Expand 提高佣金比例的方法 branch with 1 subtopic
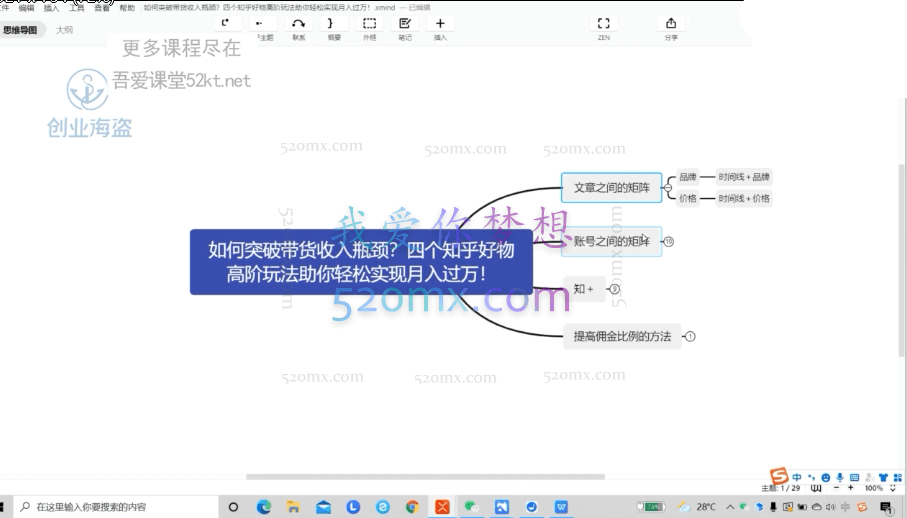This screenshot has height=518, width=907. [690, 336]
